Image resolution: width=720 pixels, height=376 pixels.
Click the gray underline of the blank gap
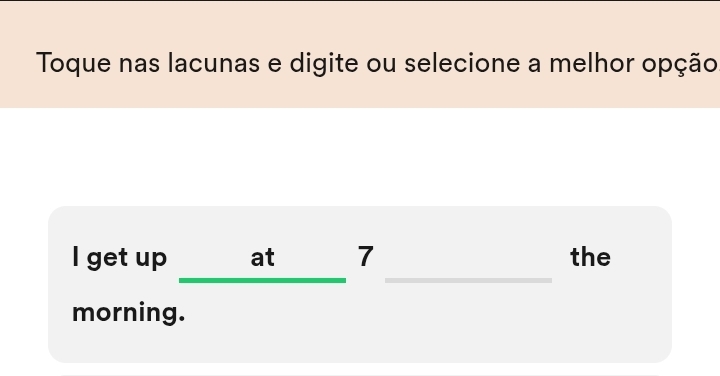[468, 280]
